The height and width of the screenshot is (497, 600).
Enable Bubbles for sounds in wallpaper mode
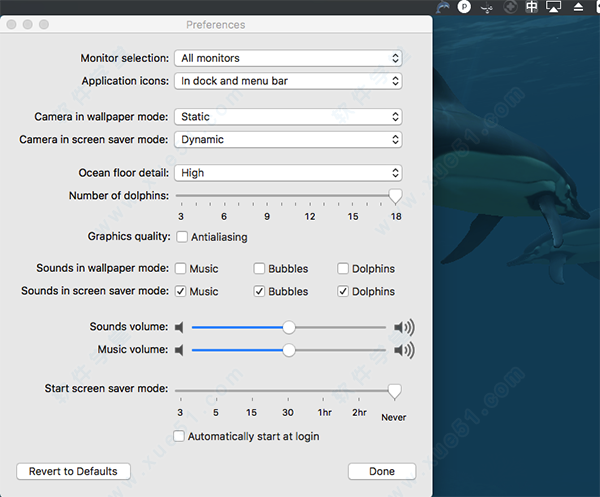(x=259, y=269)
